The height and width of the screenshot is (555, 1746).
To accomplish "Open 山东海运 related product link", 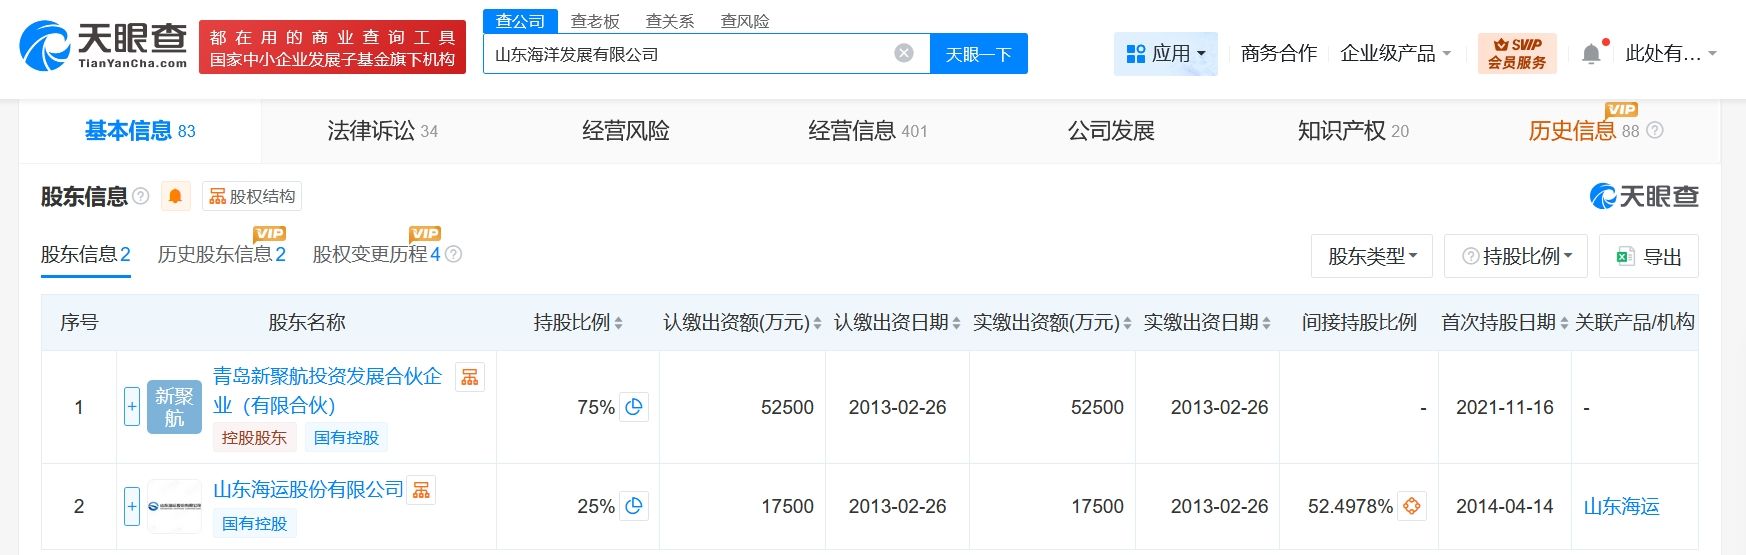I will pos(1621,507).
